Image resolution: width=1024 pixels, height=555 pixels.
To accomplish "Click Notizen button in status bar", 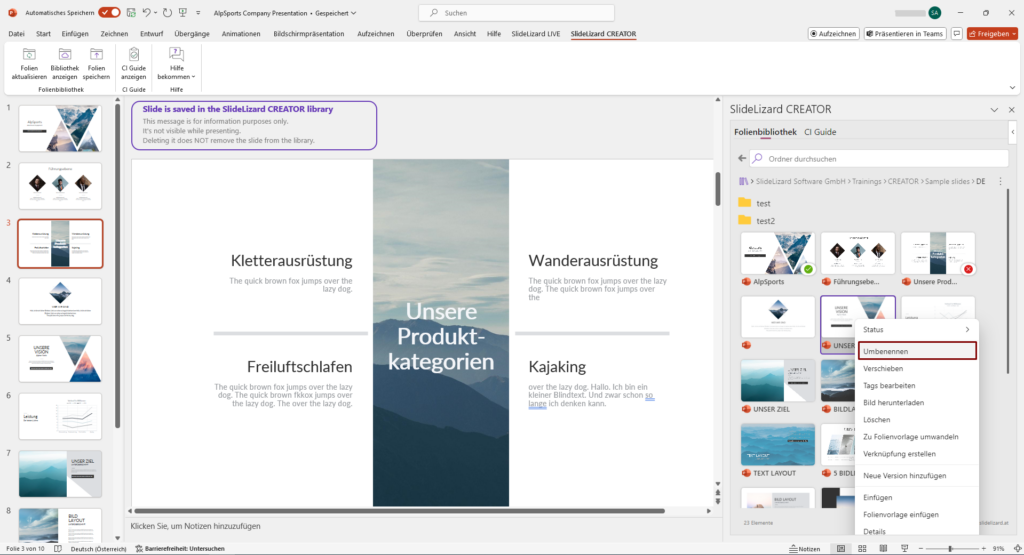I will coord(805,548).
